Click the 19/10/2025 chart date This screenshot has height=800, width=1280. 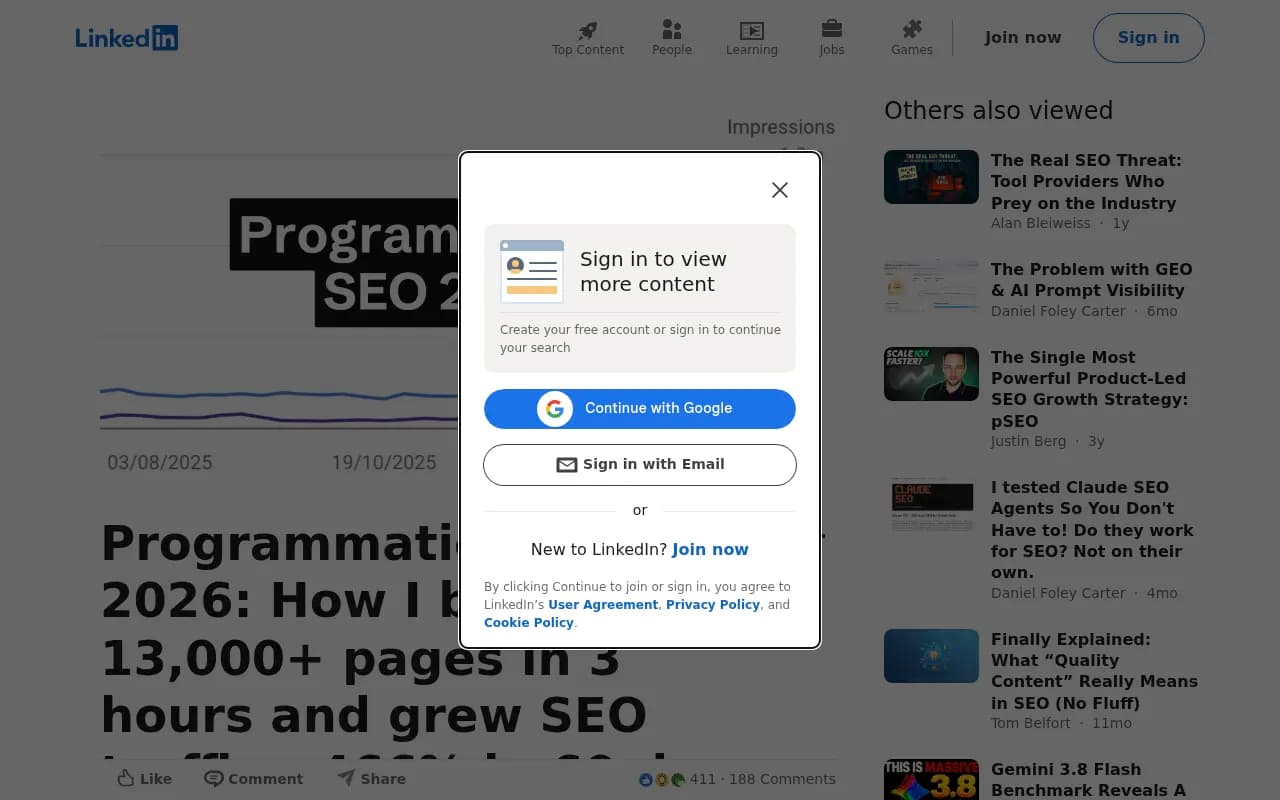point(384,463)
